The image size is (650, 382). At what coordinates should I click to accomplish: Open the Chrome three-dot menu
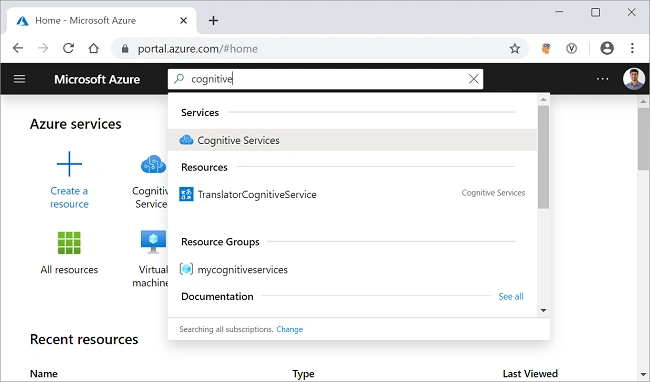pyautogui.click(x=632, y=48)
